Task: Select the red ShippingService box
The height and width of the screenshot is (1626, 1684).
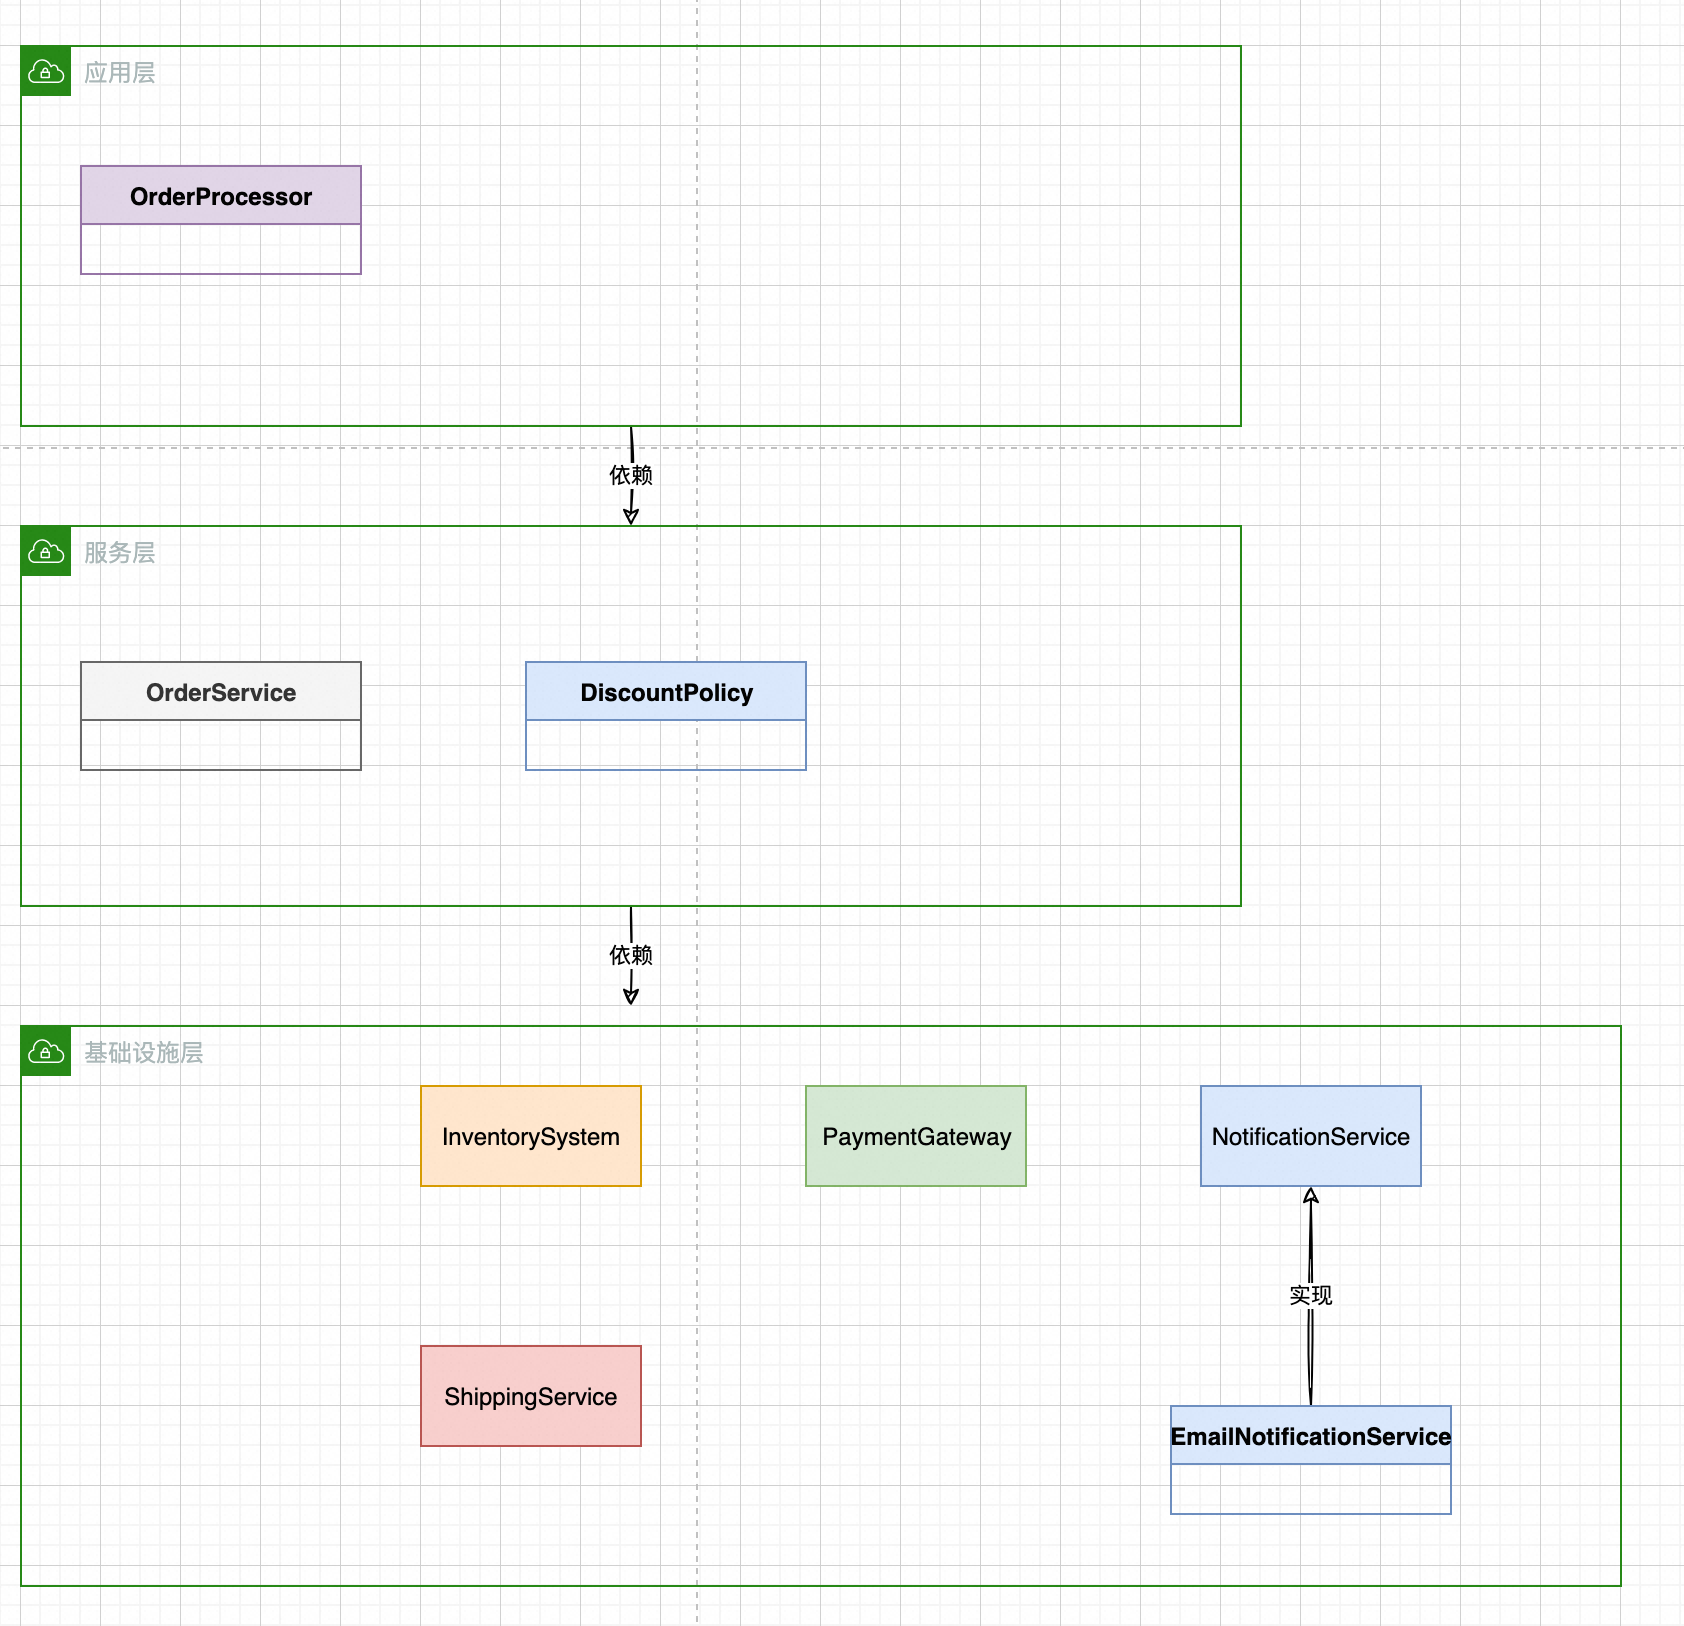Action: [x=531, y=1396]
